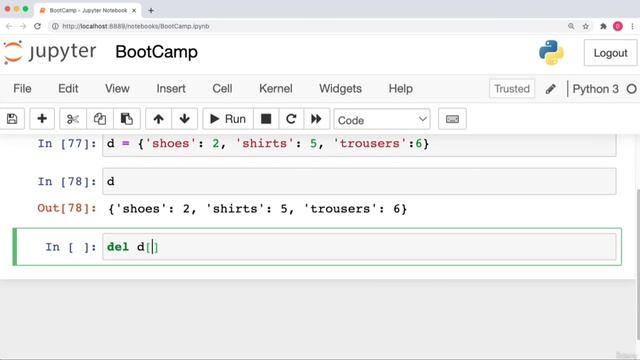640x360 pixels.
Task: Open the View menu
Action: 117,89
